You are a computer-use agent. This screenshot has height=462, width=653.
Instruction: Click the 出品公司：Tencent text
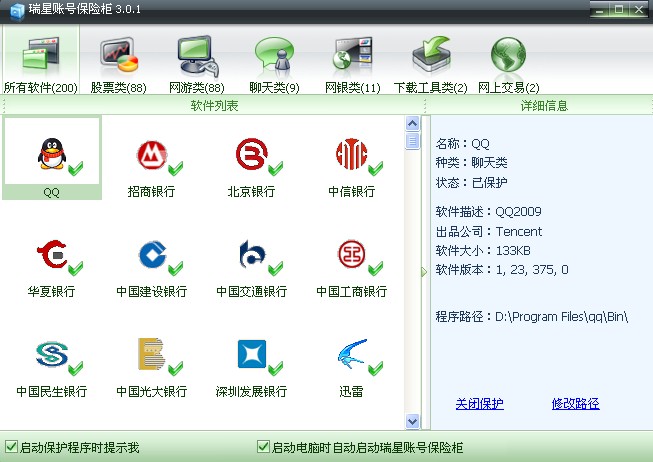(x=489, y=231)
